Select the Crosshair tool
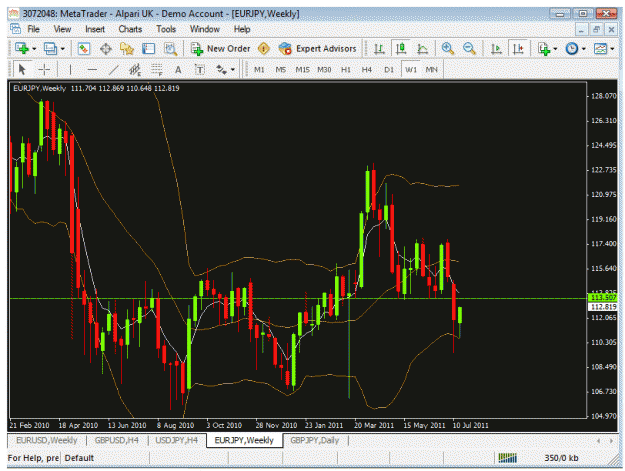Screen dimensions: 625x471 [44, 70]
